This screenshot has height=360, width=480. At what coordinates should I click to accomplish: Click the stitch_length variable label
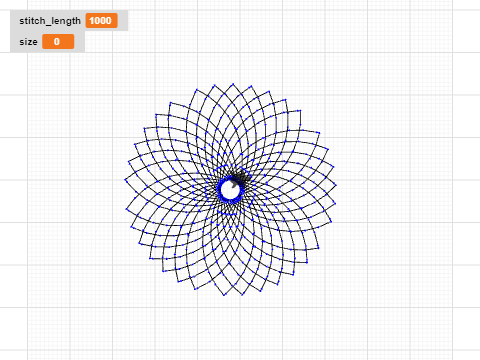pos(50,21)
